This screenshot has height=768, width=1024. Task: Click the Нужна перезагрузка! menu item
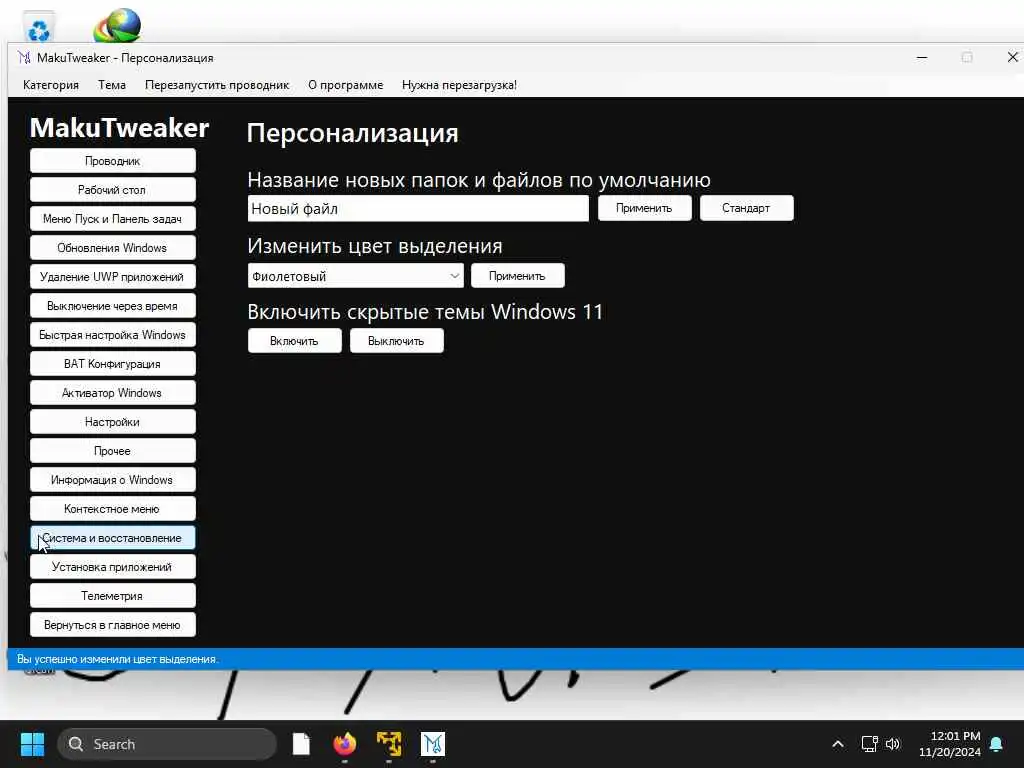point(459,85)
